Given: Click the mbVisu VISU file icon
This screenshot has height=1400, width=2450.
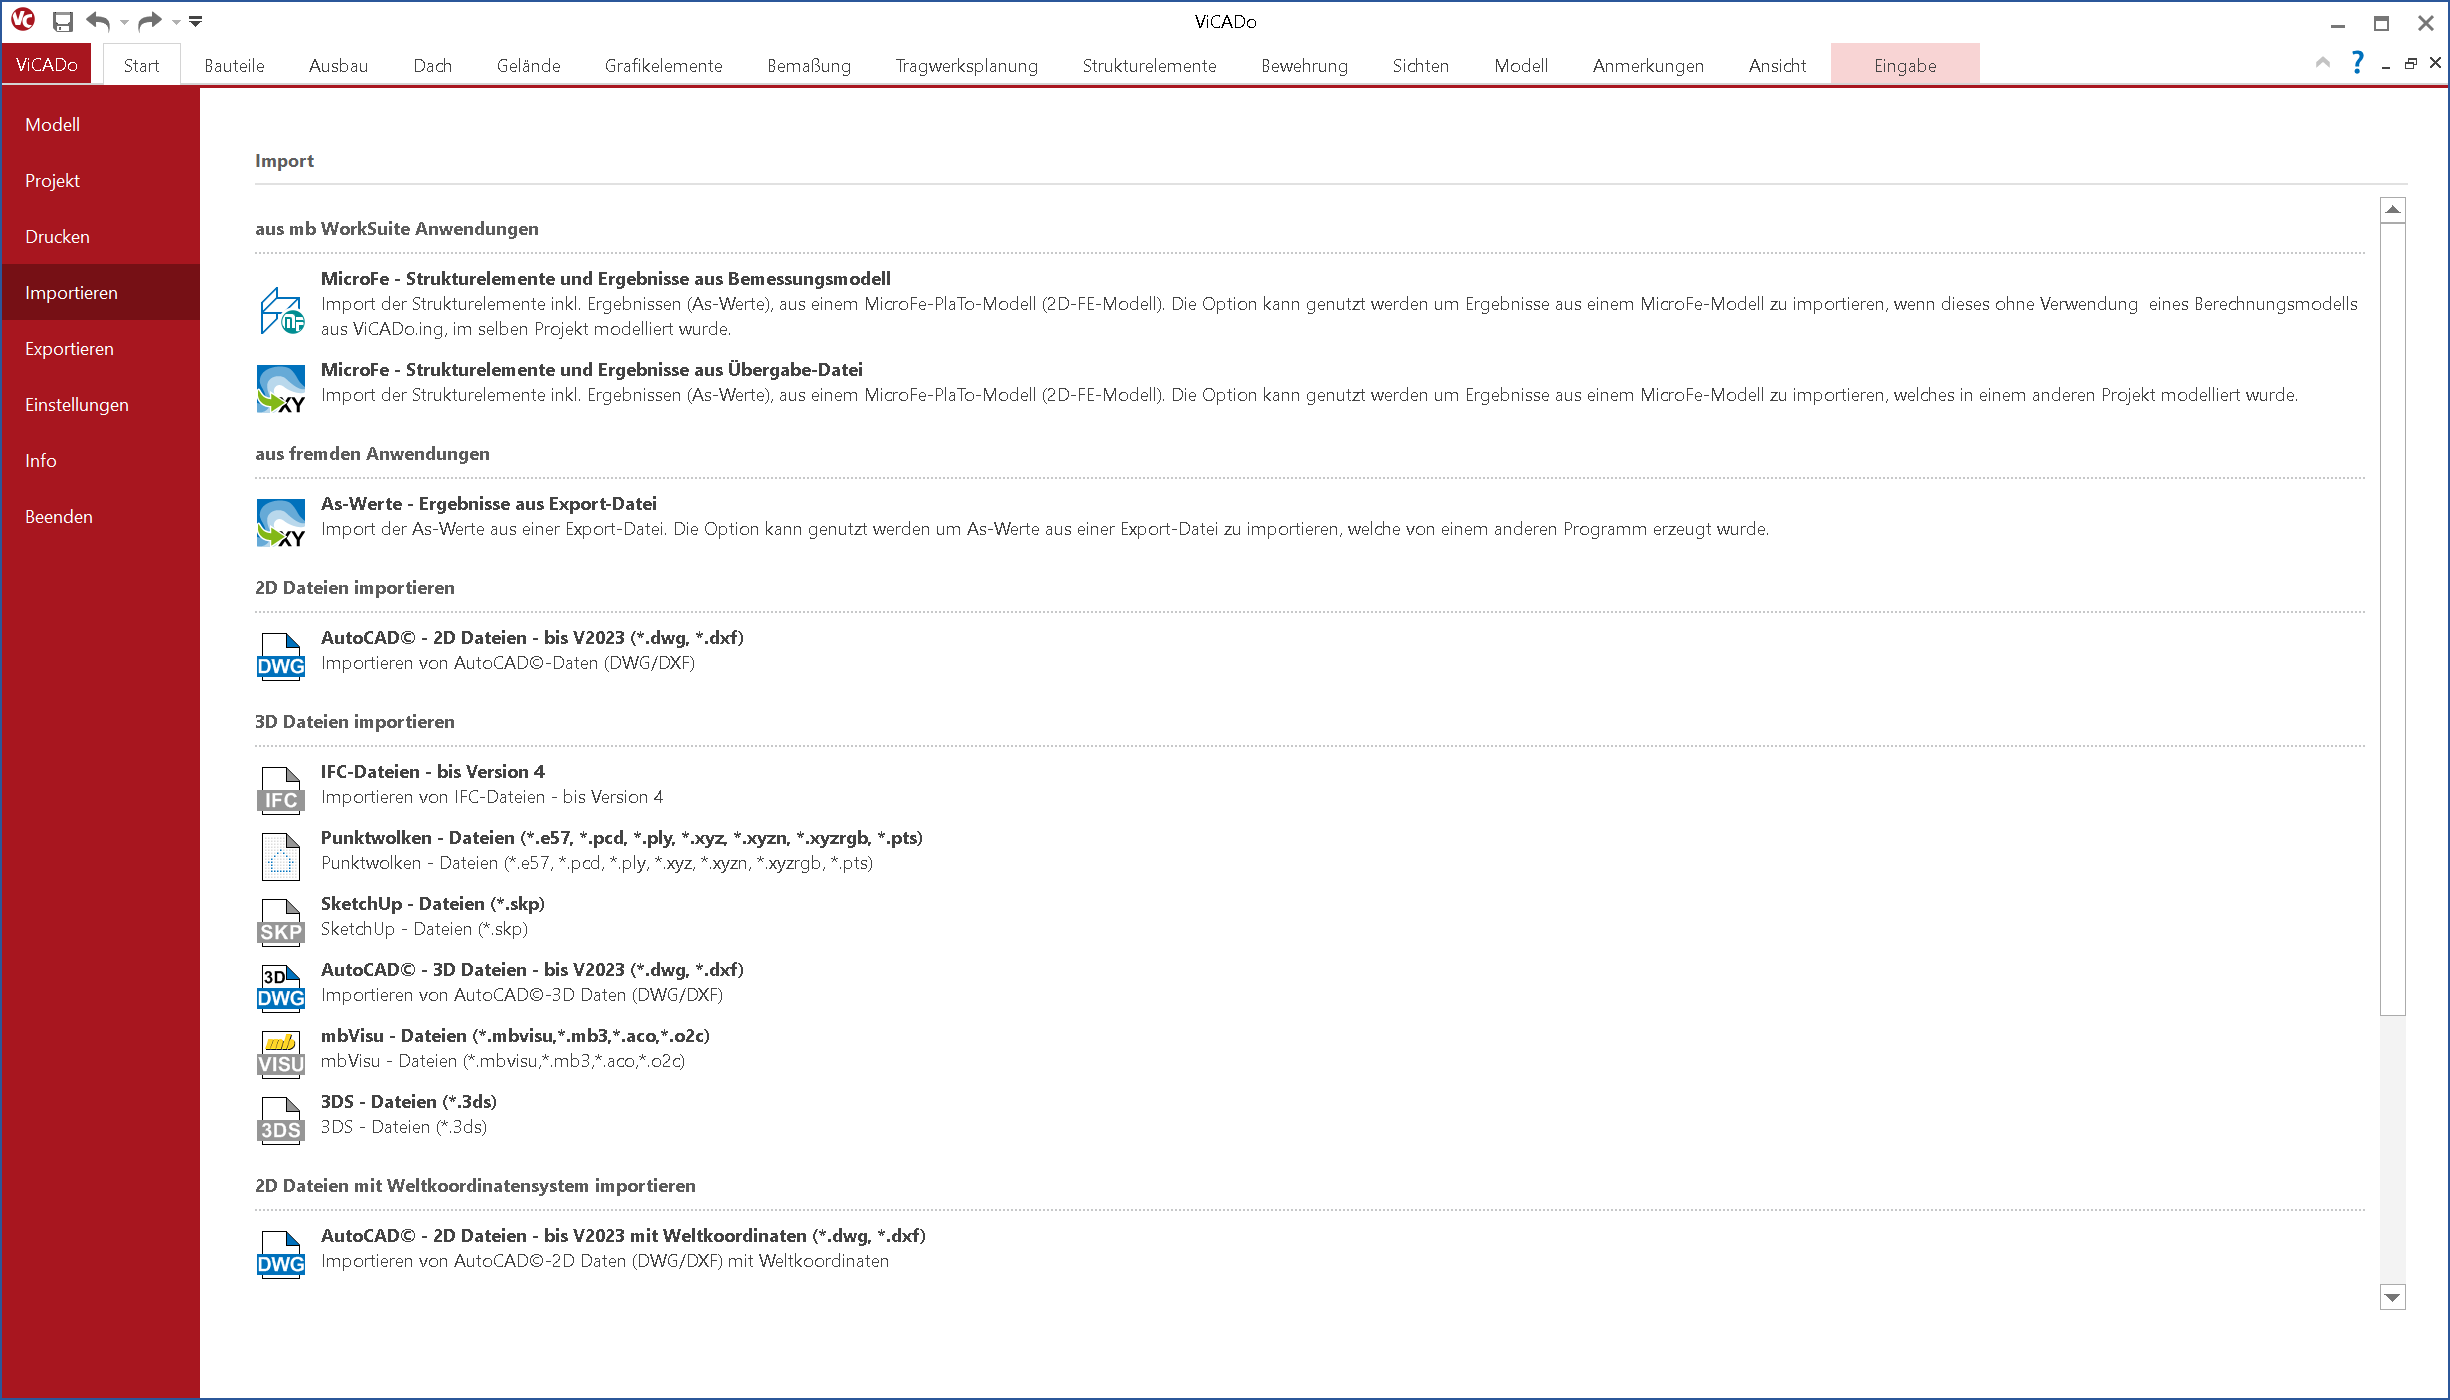Looking at the screenshot, I should pos(281,1055).
